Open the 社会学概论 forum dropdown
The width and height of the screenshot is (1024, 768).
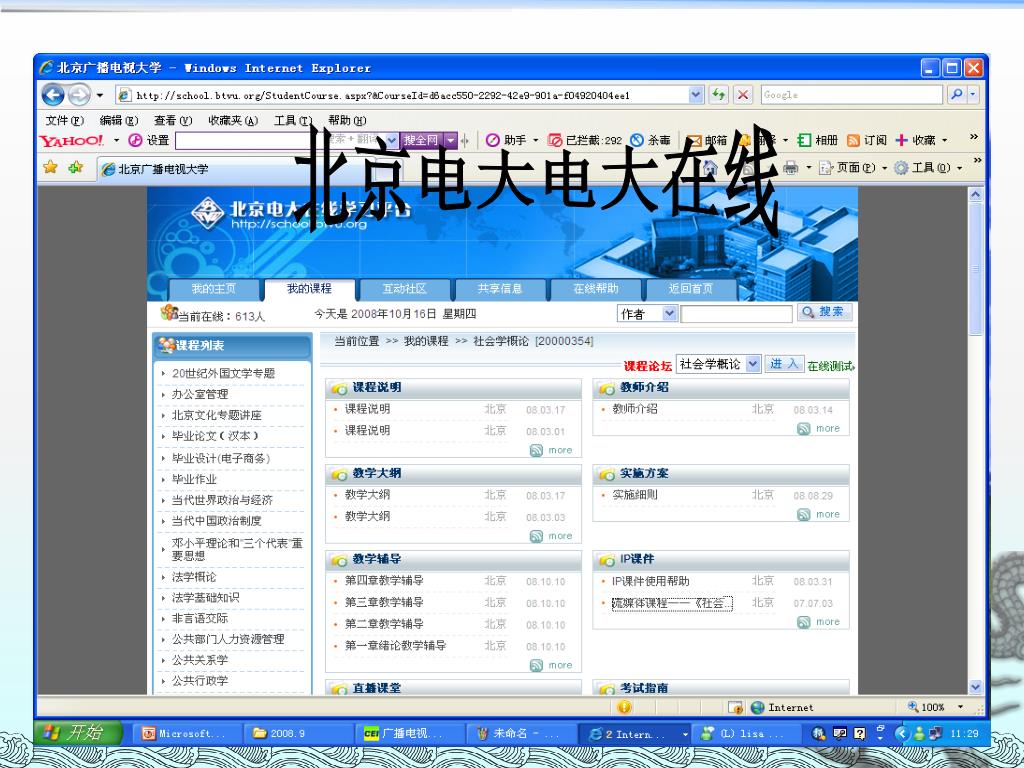pyautogui.click(x=718, y=364)
